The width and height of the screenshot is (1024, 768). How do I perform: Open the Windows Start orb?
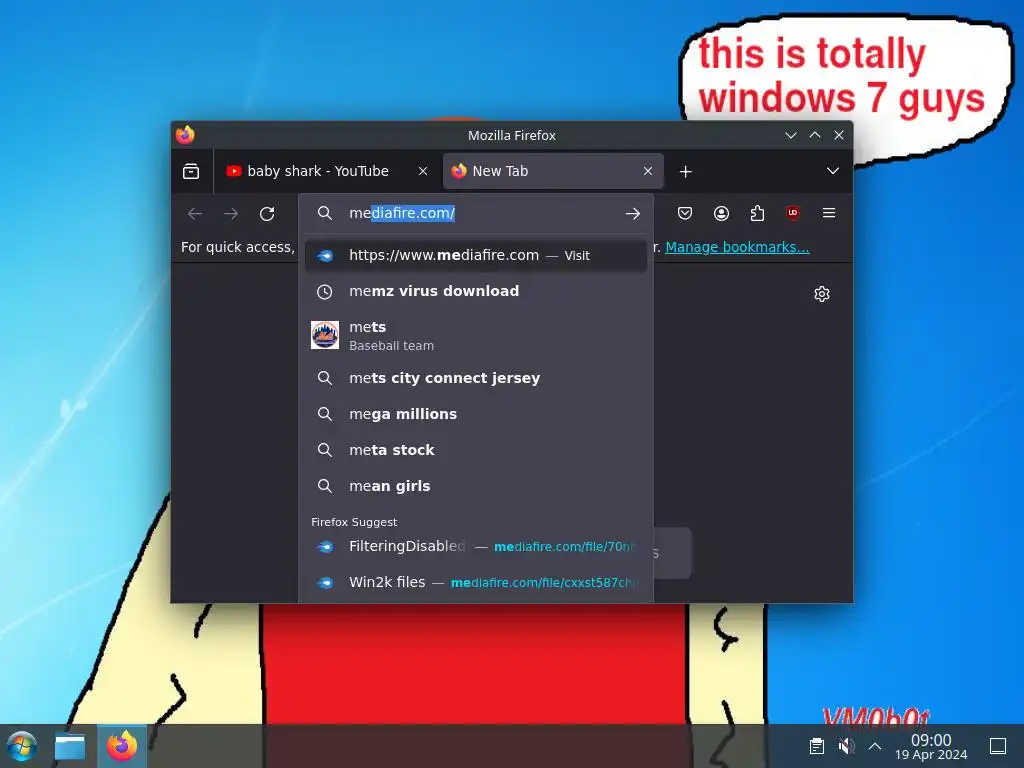pyautogui.click(x=22, y=746)
